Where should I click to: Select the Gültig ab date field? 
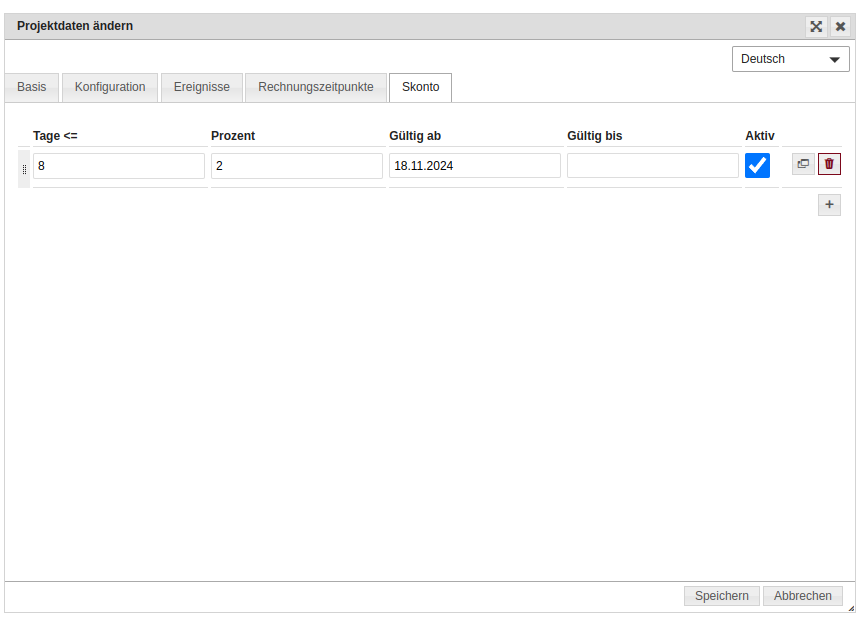475,166
